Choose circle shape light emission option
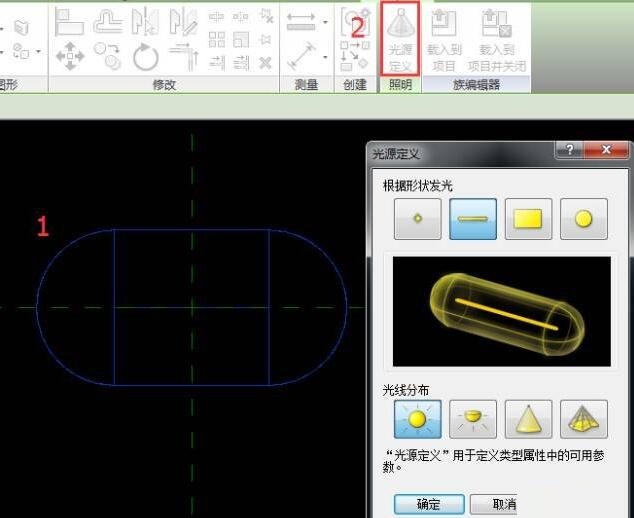The height and width of the screenshot is (518, 634). pos(584,219)
